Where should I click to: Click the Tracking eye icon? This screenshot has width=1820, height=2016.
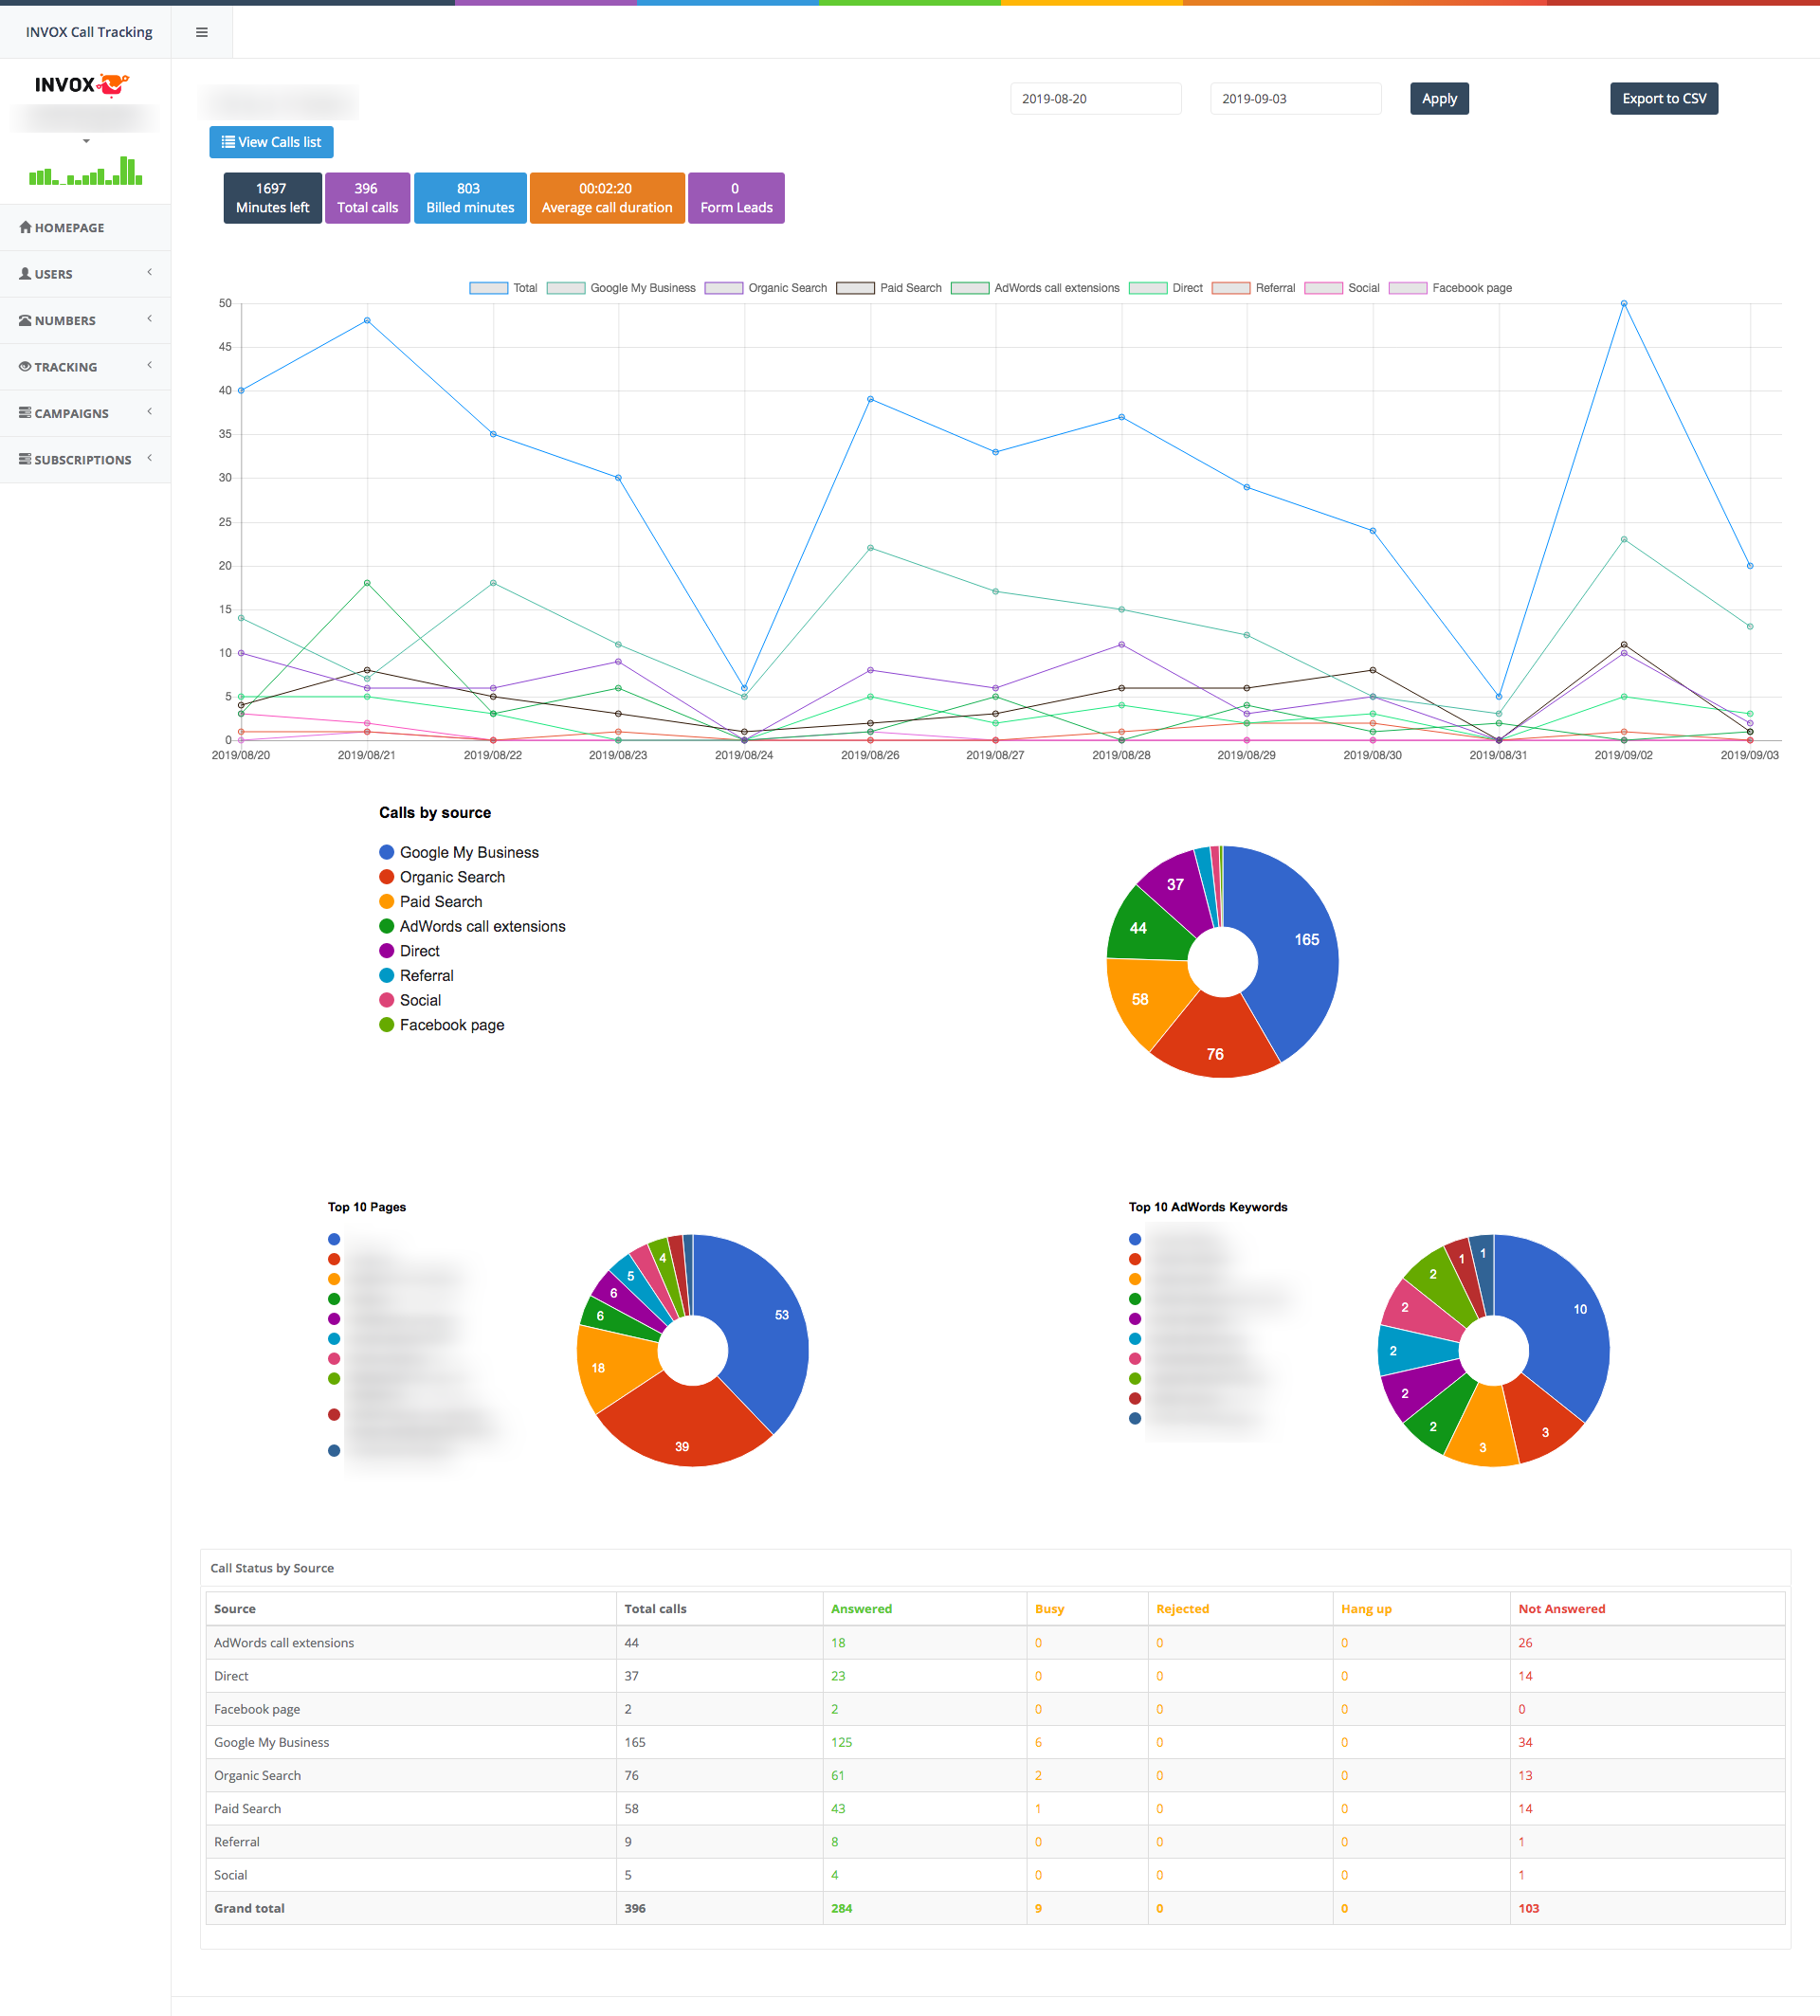(25, 366)
